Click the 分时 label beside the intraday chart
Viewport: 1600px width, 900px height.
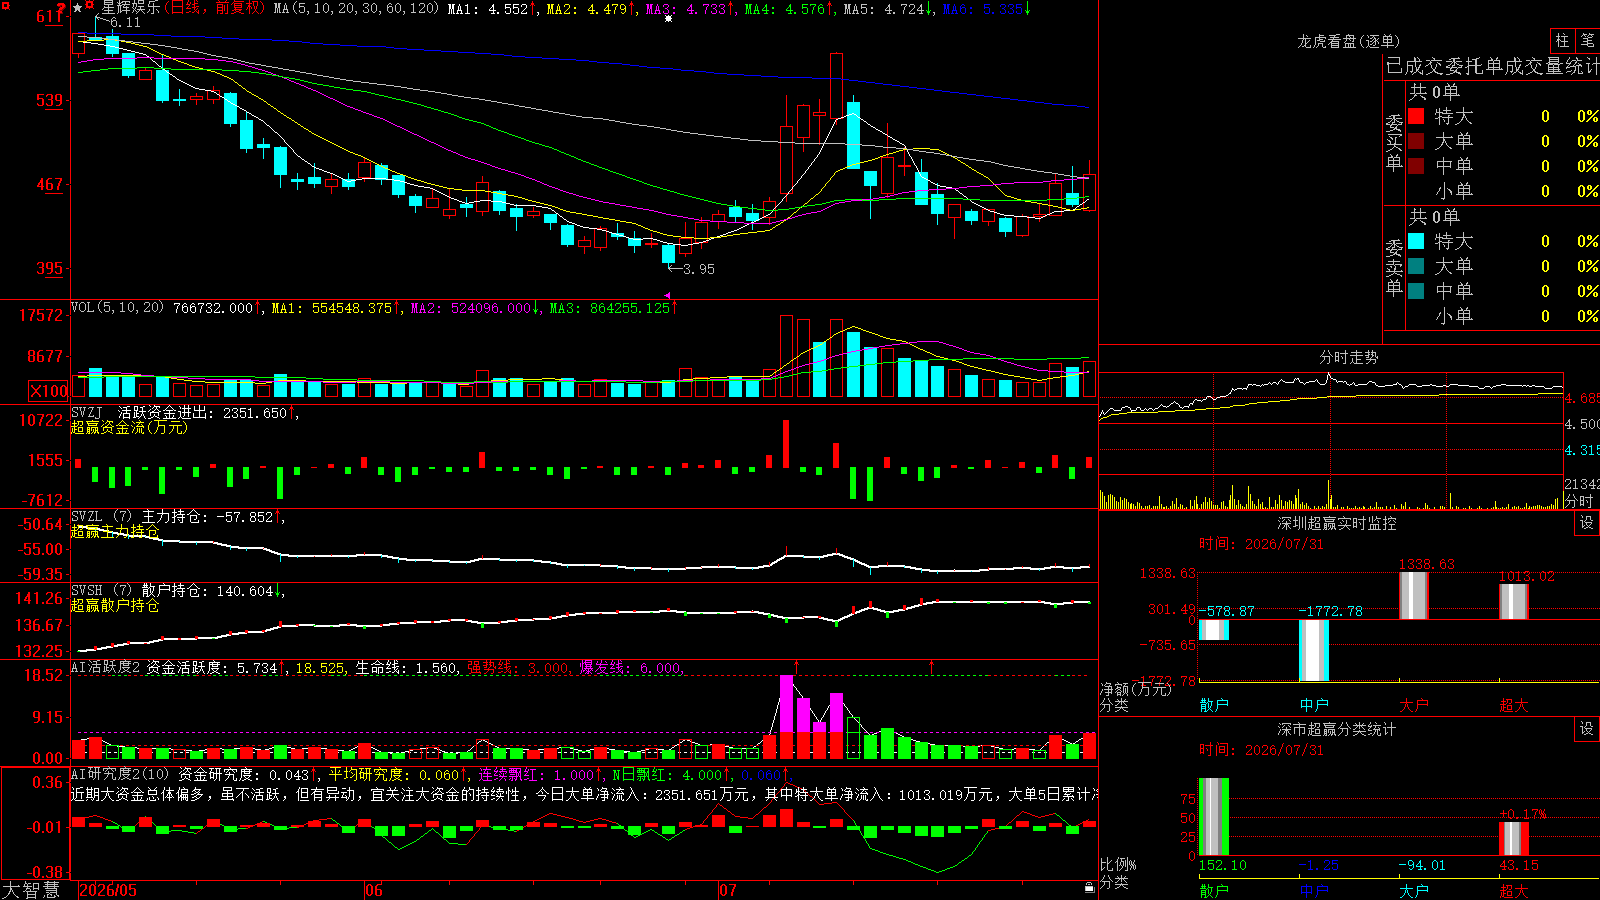(1579, 501)
